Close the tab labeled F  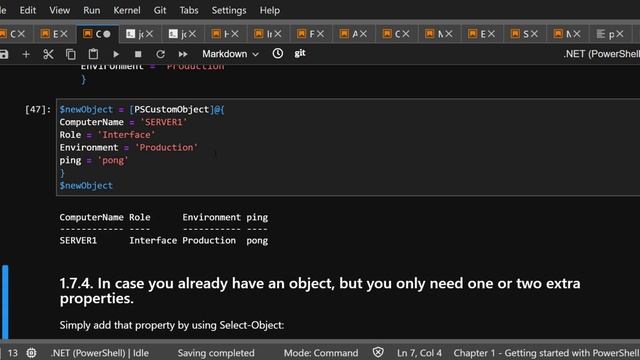(320, 34)
